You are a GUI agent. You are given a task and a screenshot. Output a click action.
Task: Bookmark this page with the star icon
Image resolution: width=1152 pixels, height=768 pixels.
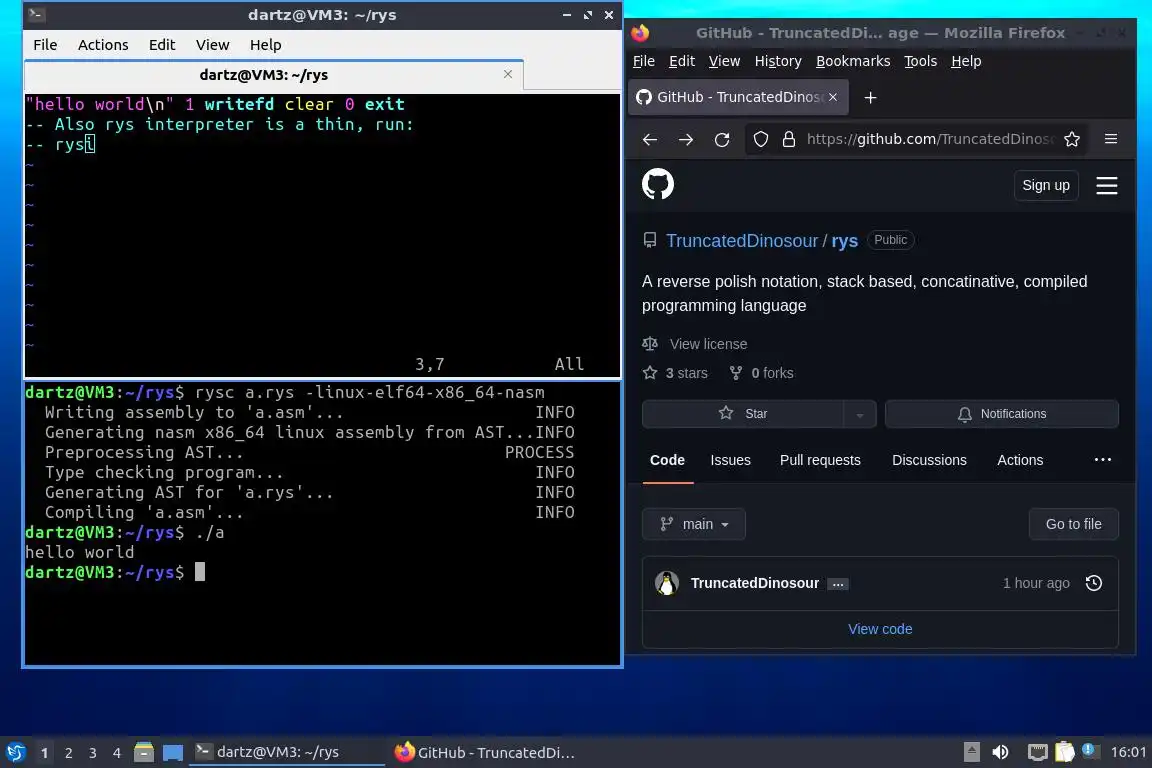point(1072,139)
